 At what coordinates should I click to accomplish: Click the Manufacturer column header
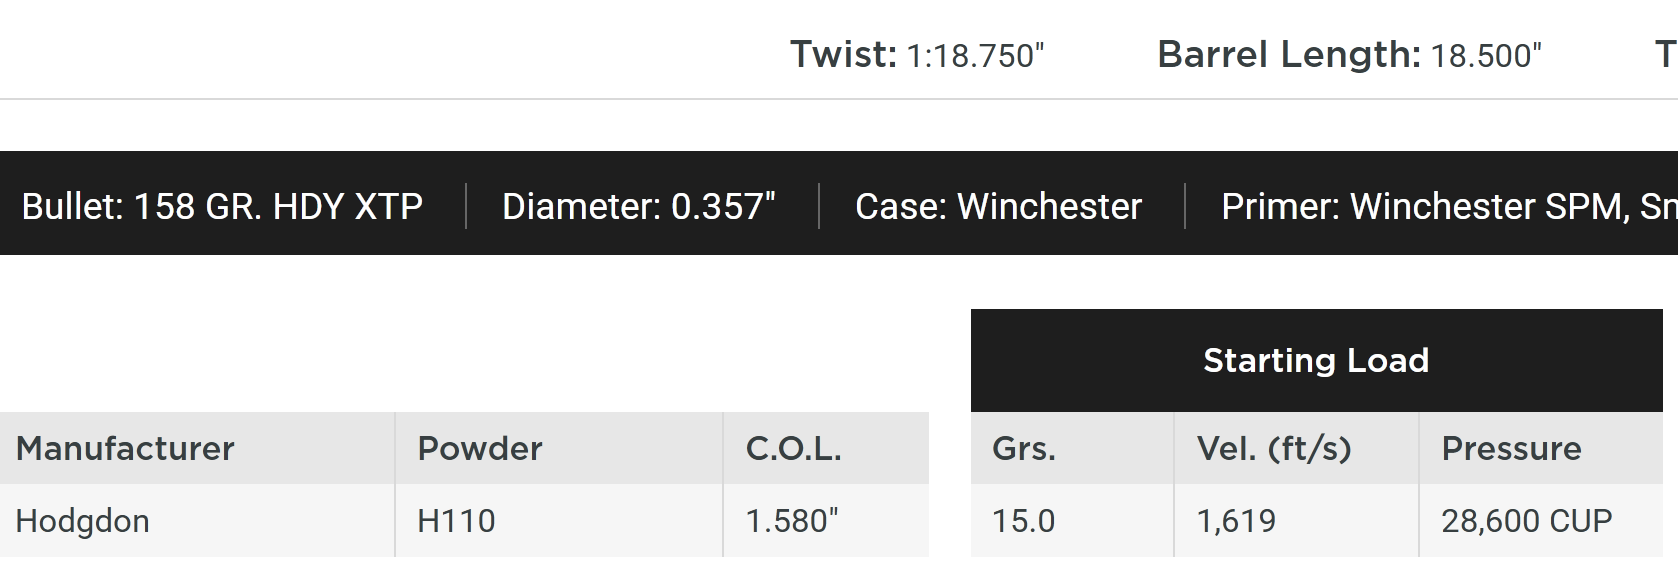[125, 448]
